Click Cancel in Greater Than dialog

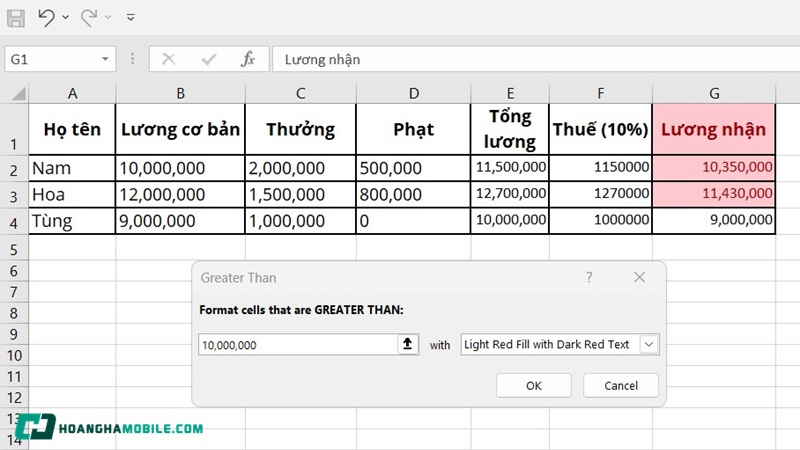[621, 386]
